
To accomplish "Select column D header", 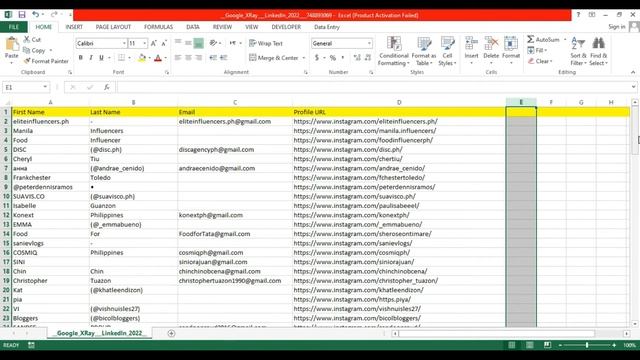I will click(x=399, y=102).
